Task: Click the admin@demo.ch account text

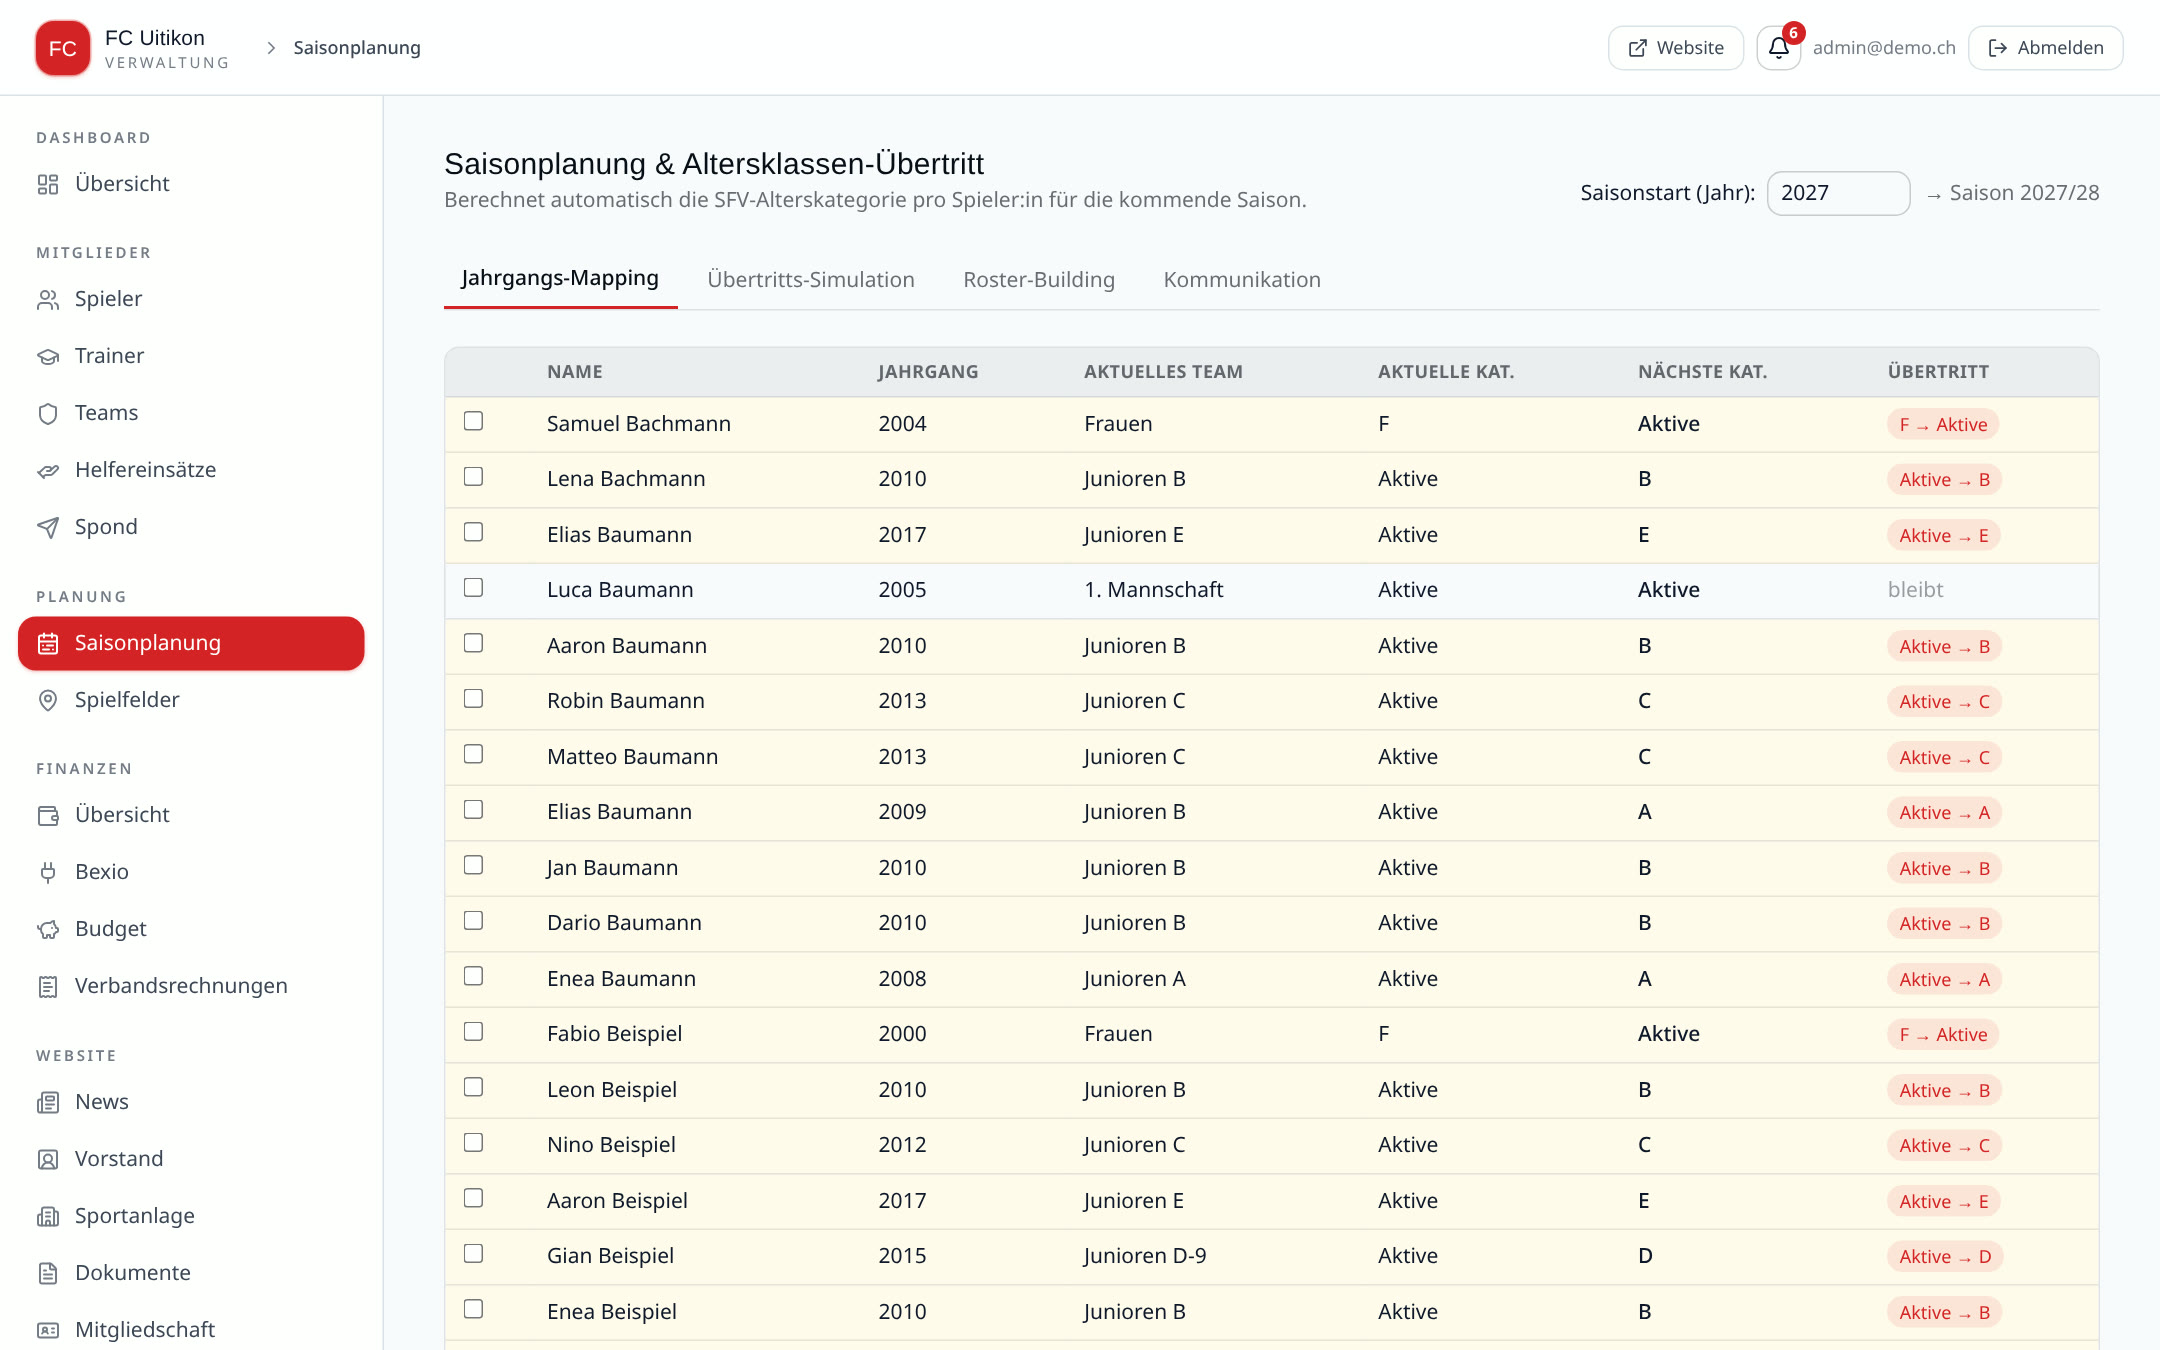Action: (x=1884, y=48)
